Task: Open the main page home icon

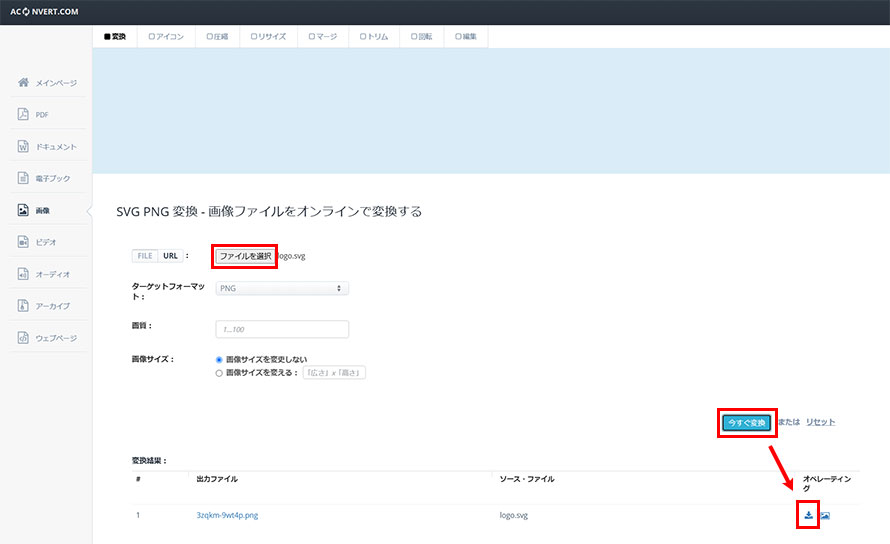Action: [x=23, y=82]
